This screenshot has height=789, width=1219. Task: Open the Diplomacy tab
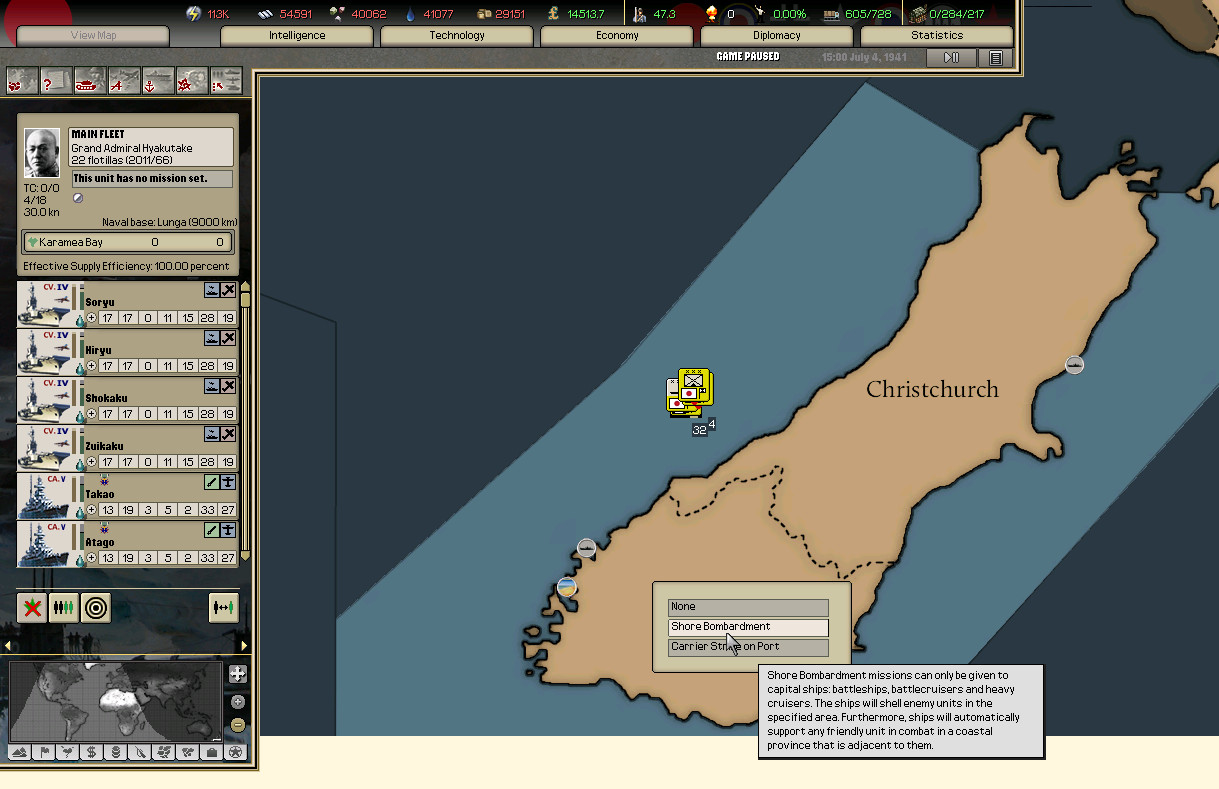click(777, 36)
